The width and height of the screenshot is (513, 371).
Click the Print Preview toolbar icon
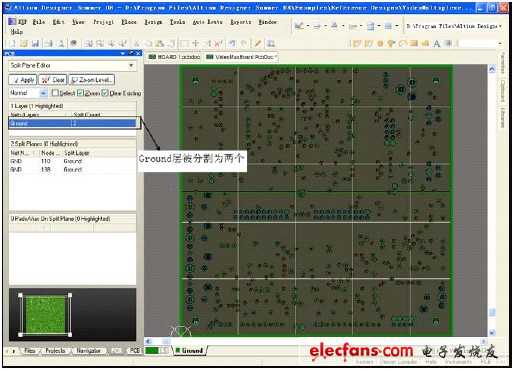click(x=61, y=44)
